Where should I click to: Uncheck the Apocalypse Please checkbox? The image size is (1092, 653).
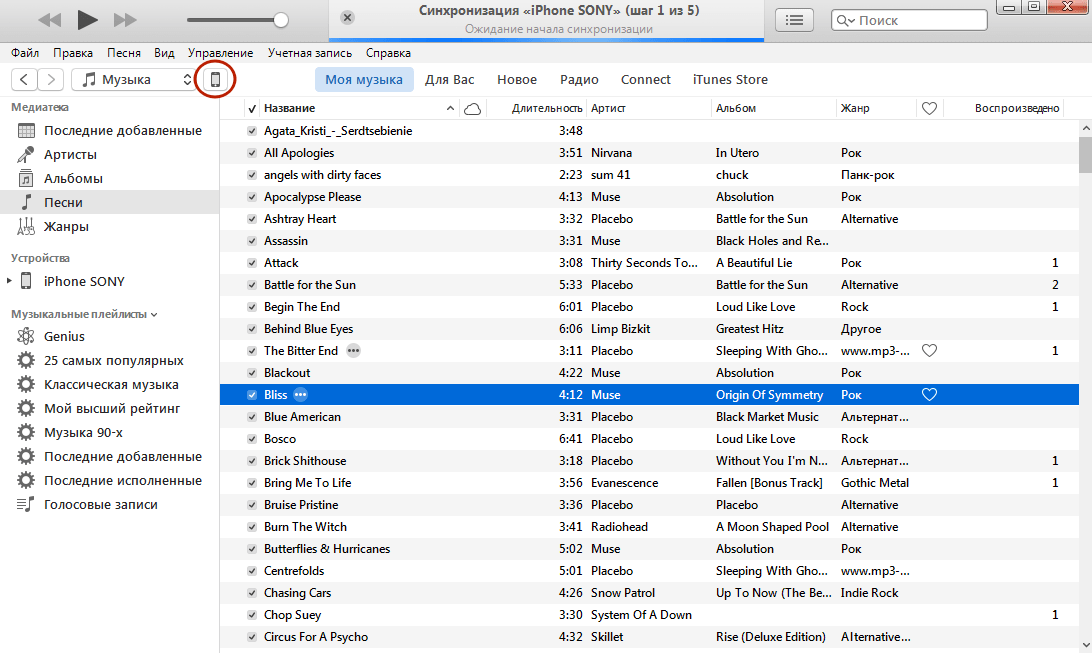click(252, 197)
